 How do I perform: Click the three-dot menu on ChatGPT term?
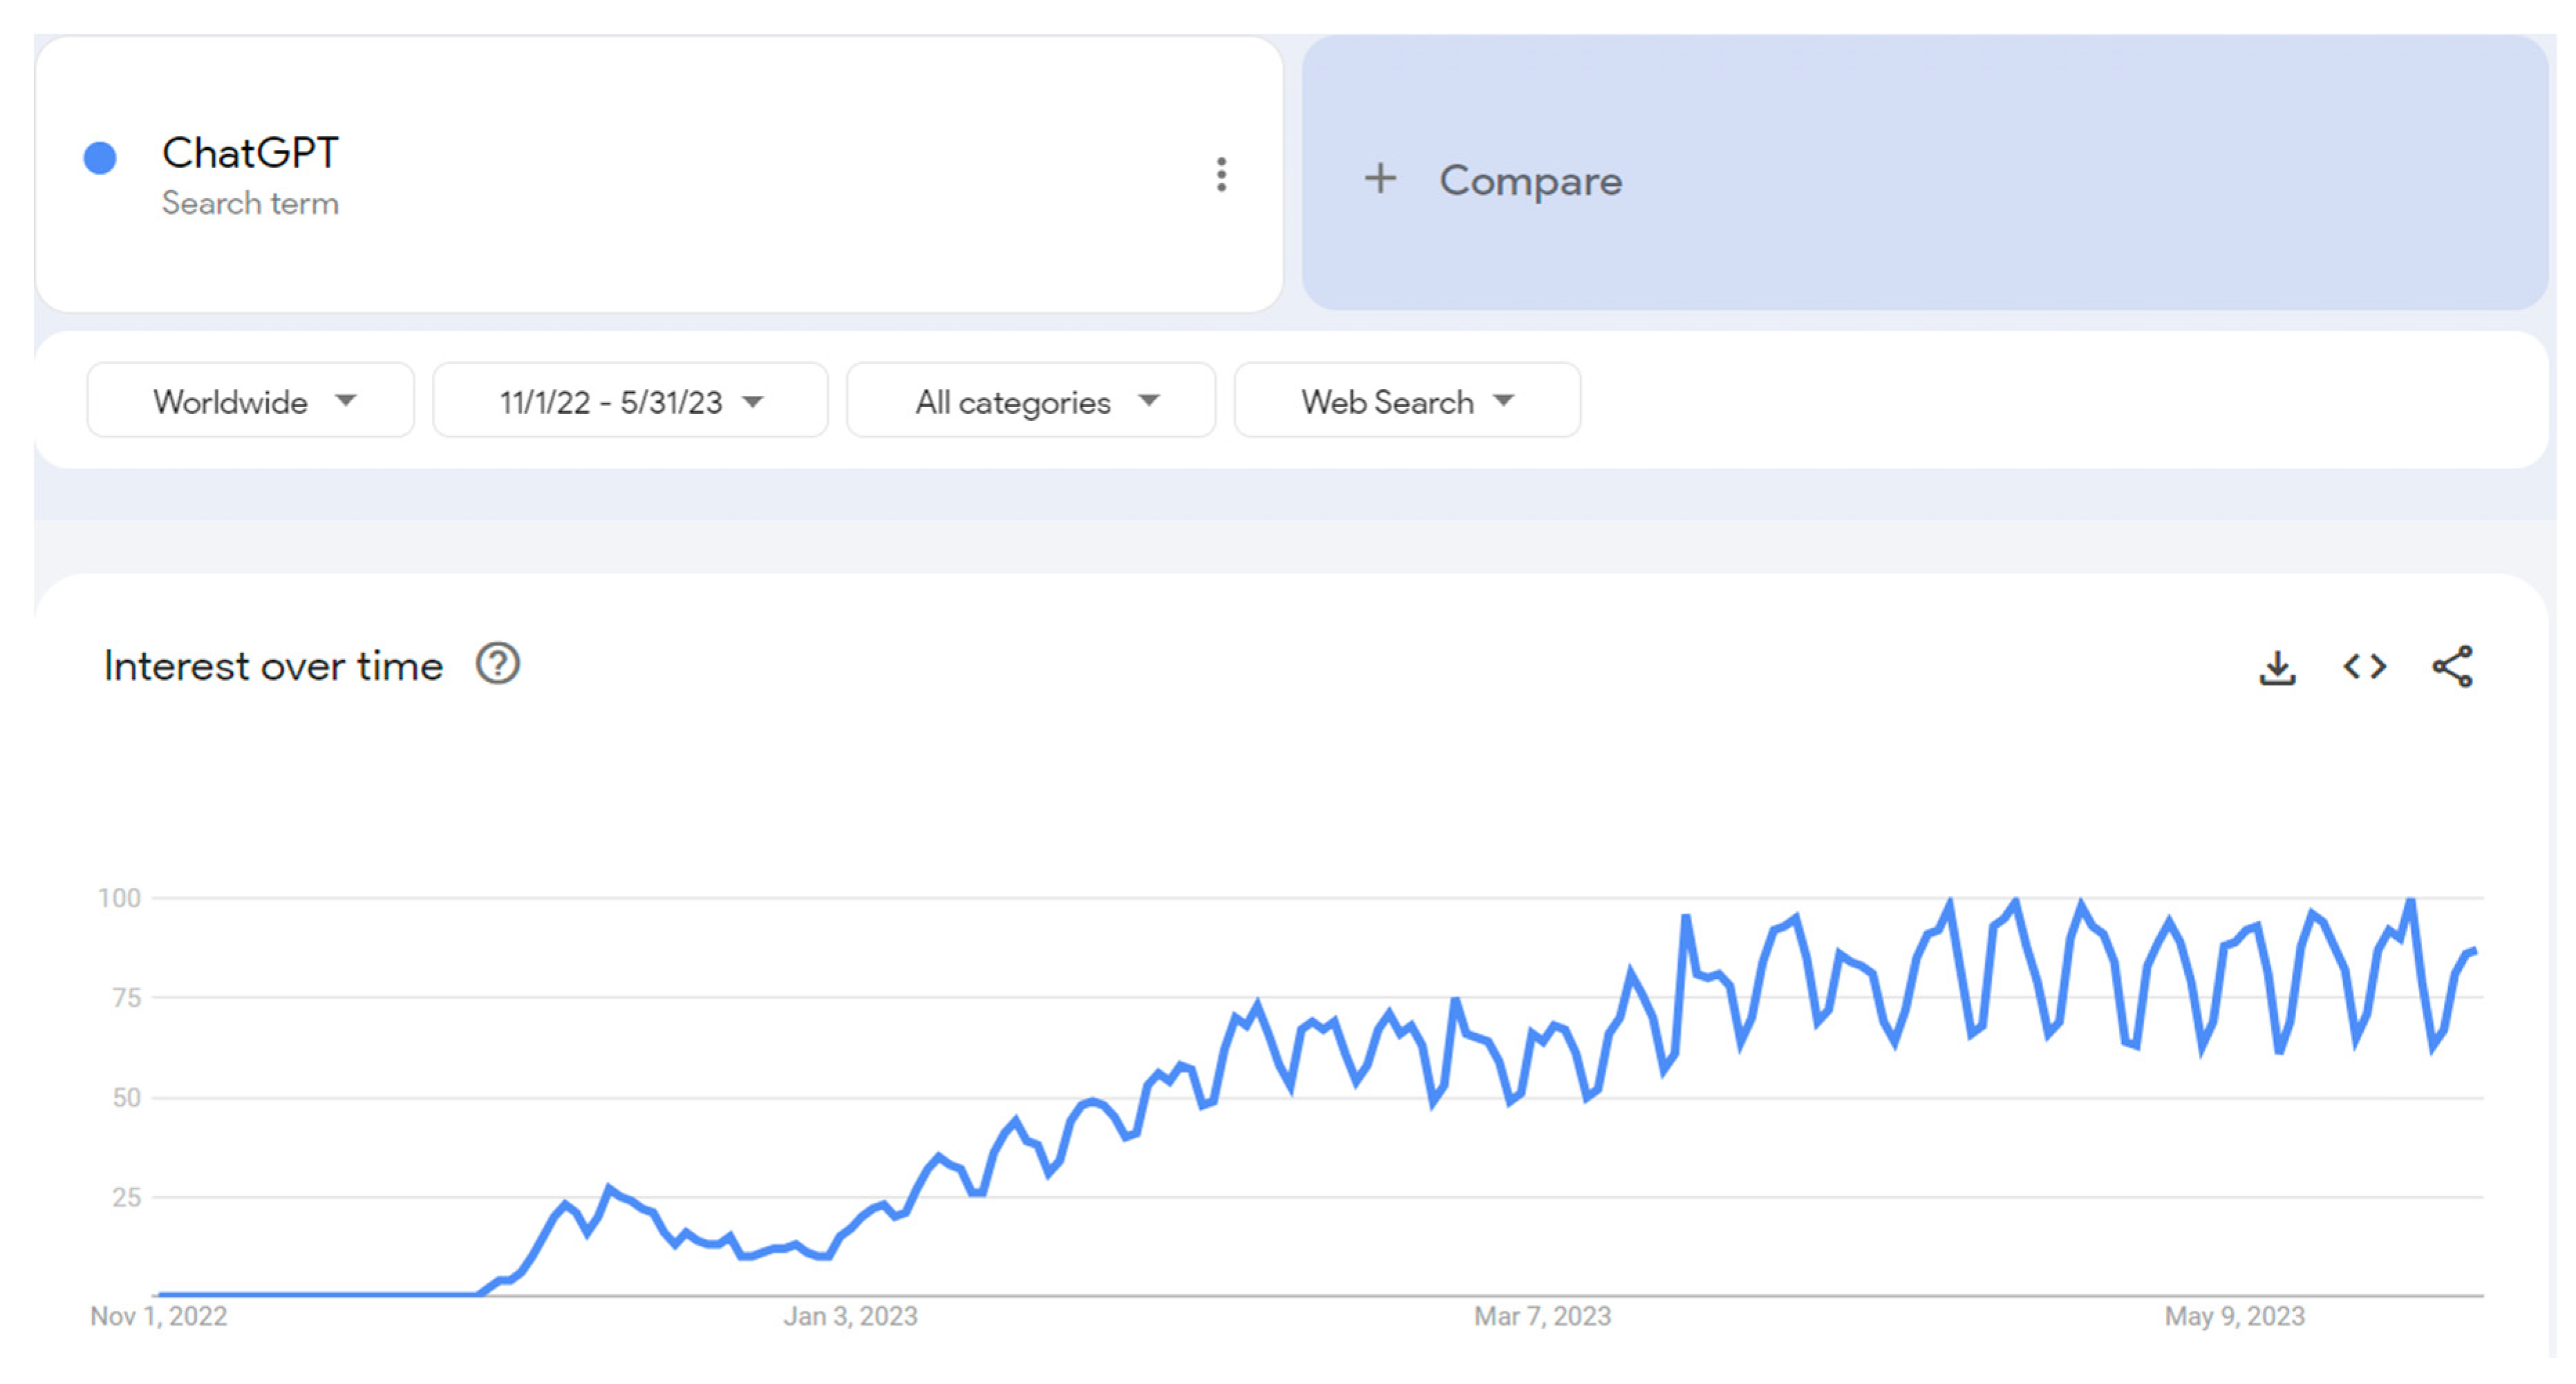(1220, 175)
